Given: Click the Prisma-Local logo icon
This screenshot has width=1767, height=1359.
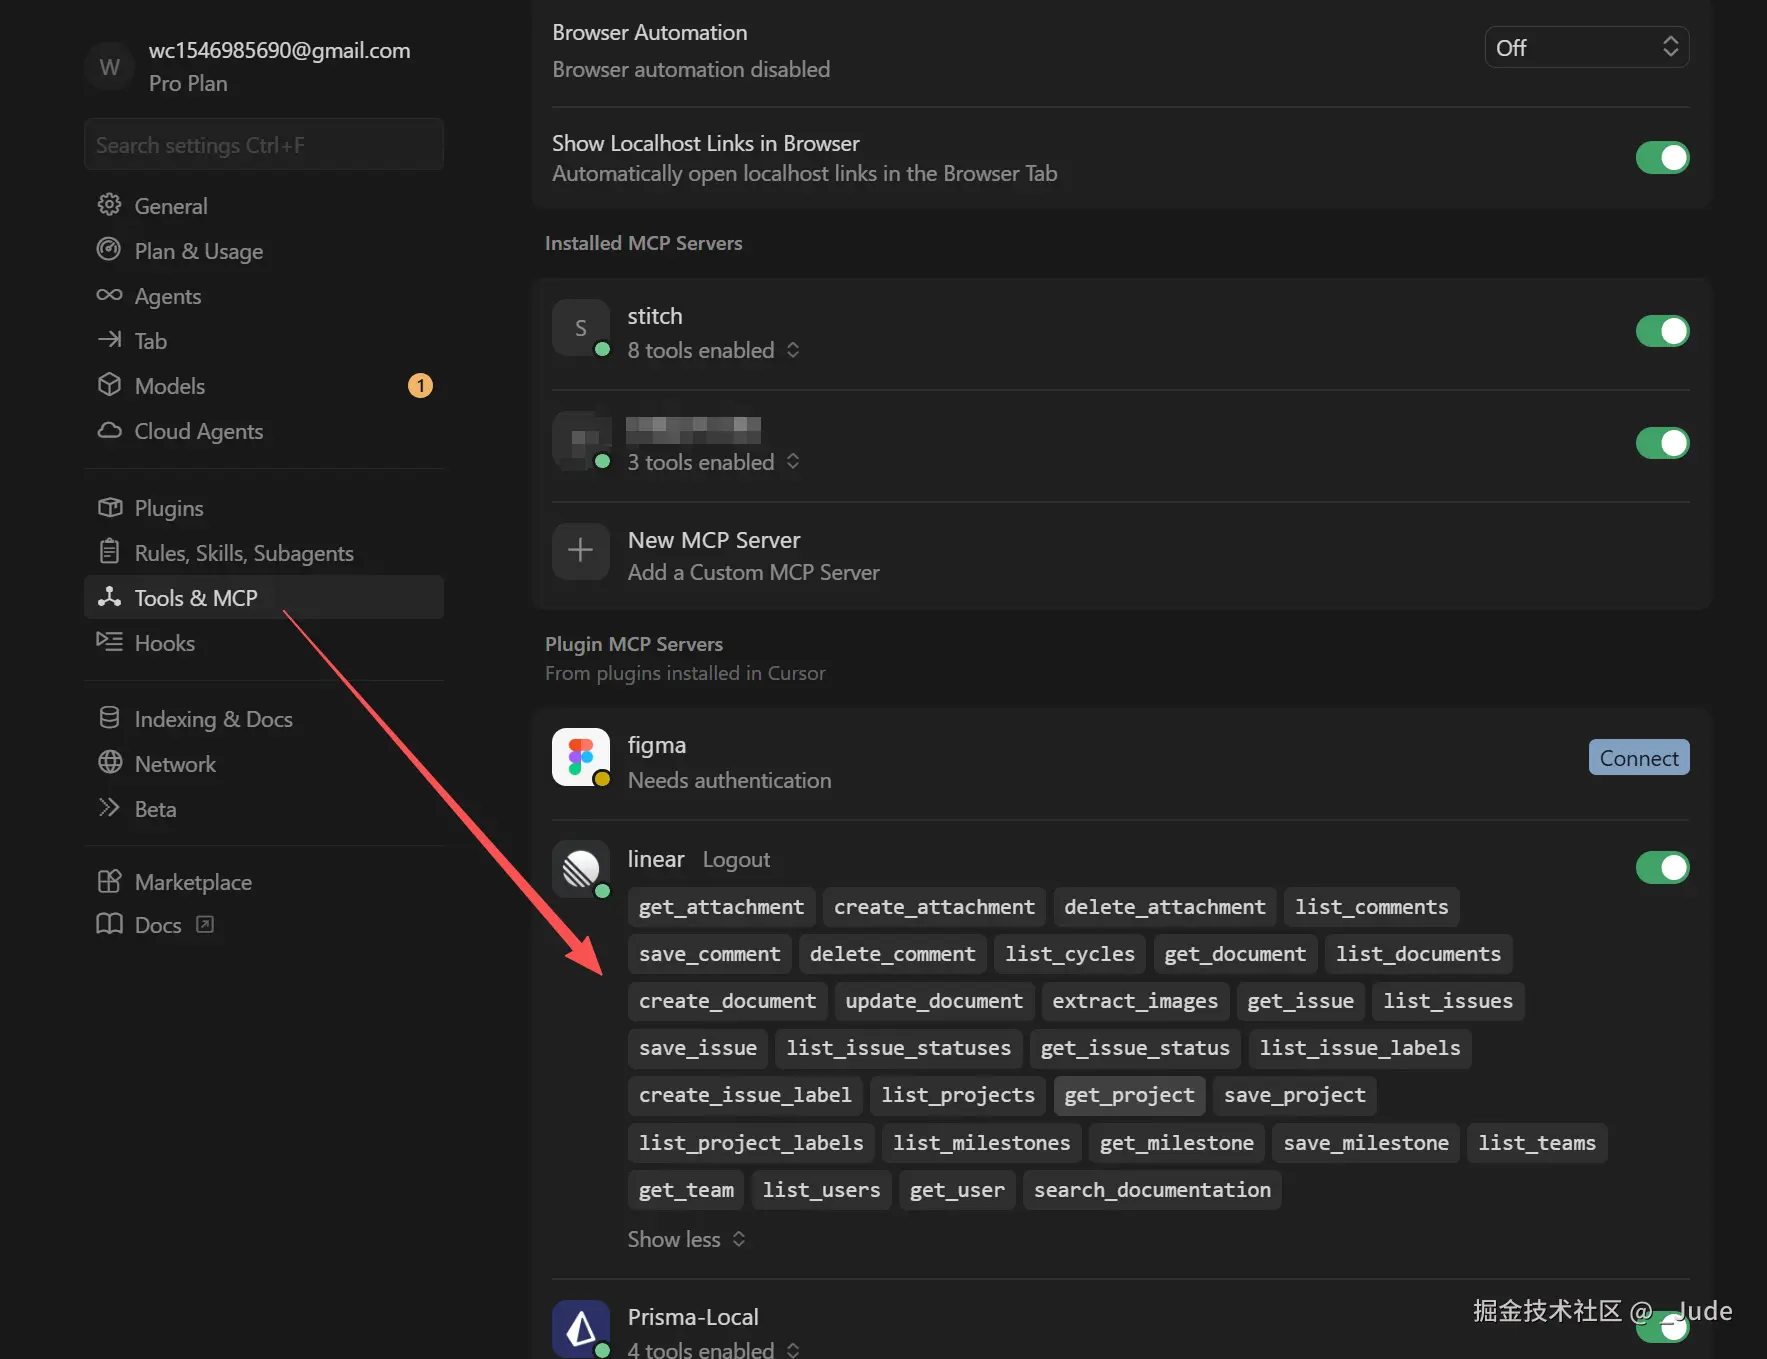Looking at the screenshot, I should coord(581,1329).
